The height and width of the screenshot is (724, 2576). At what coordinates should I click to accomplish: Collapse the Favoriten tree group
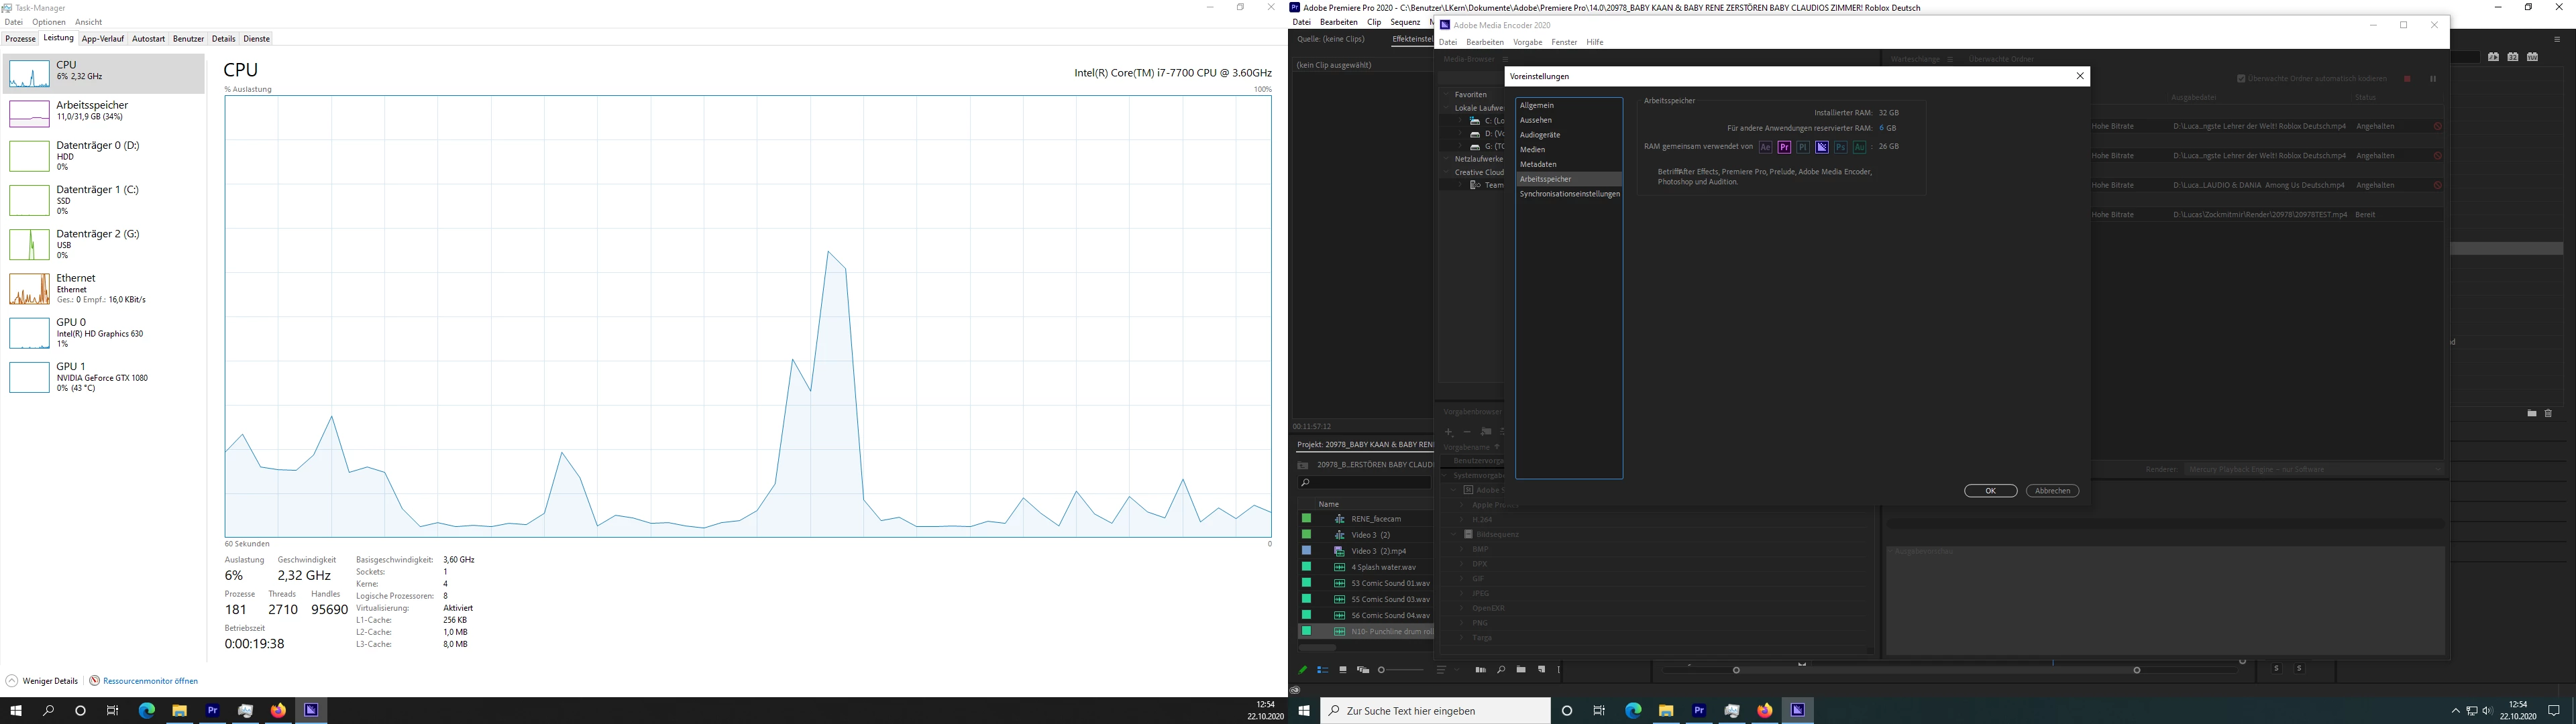click(1446, 94)
